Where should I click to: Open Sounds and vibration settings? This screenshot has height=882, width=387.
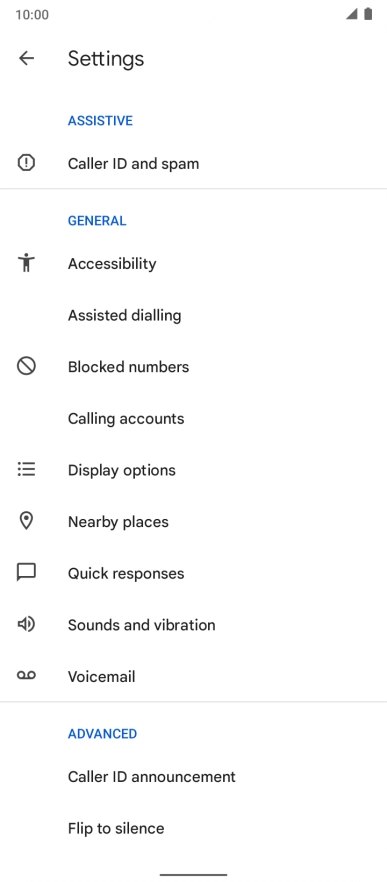(x=194, y=625)
